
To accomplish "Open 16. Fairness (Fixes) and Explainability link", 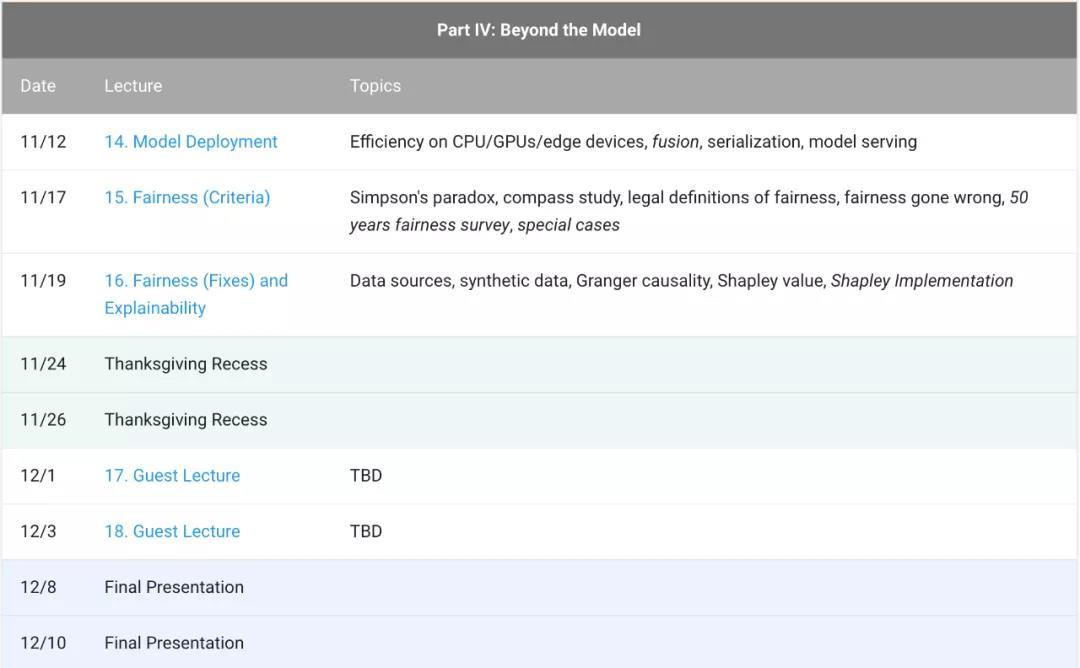I will (196, 281).
